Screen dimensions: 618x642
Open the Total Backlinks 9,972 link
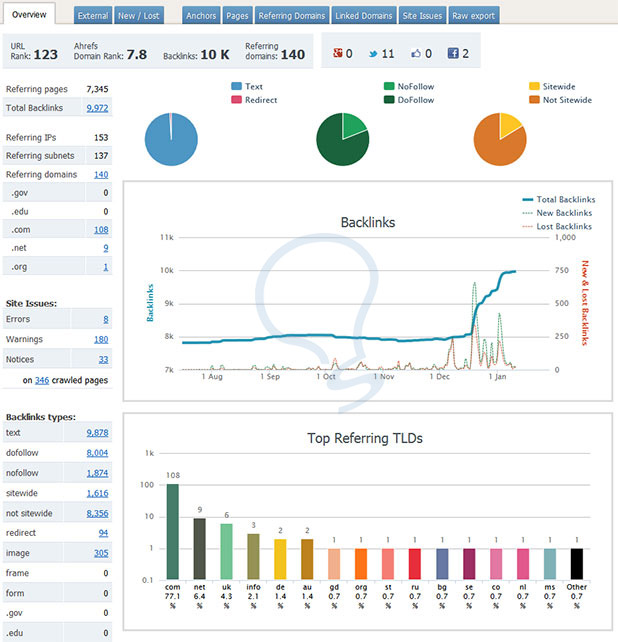(x=97, y=108)
